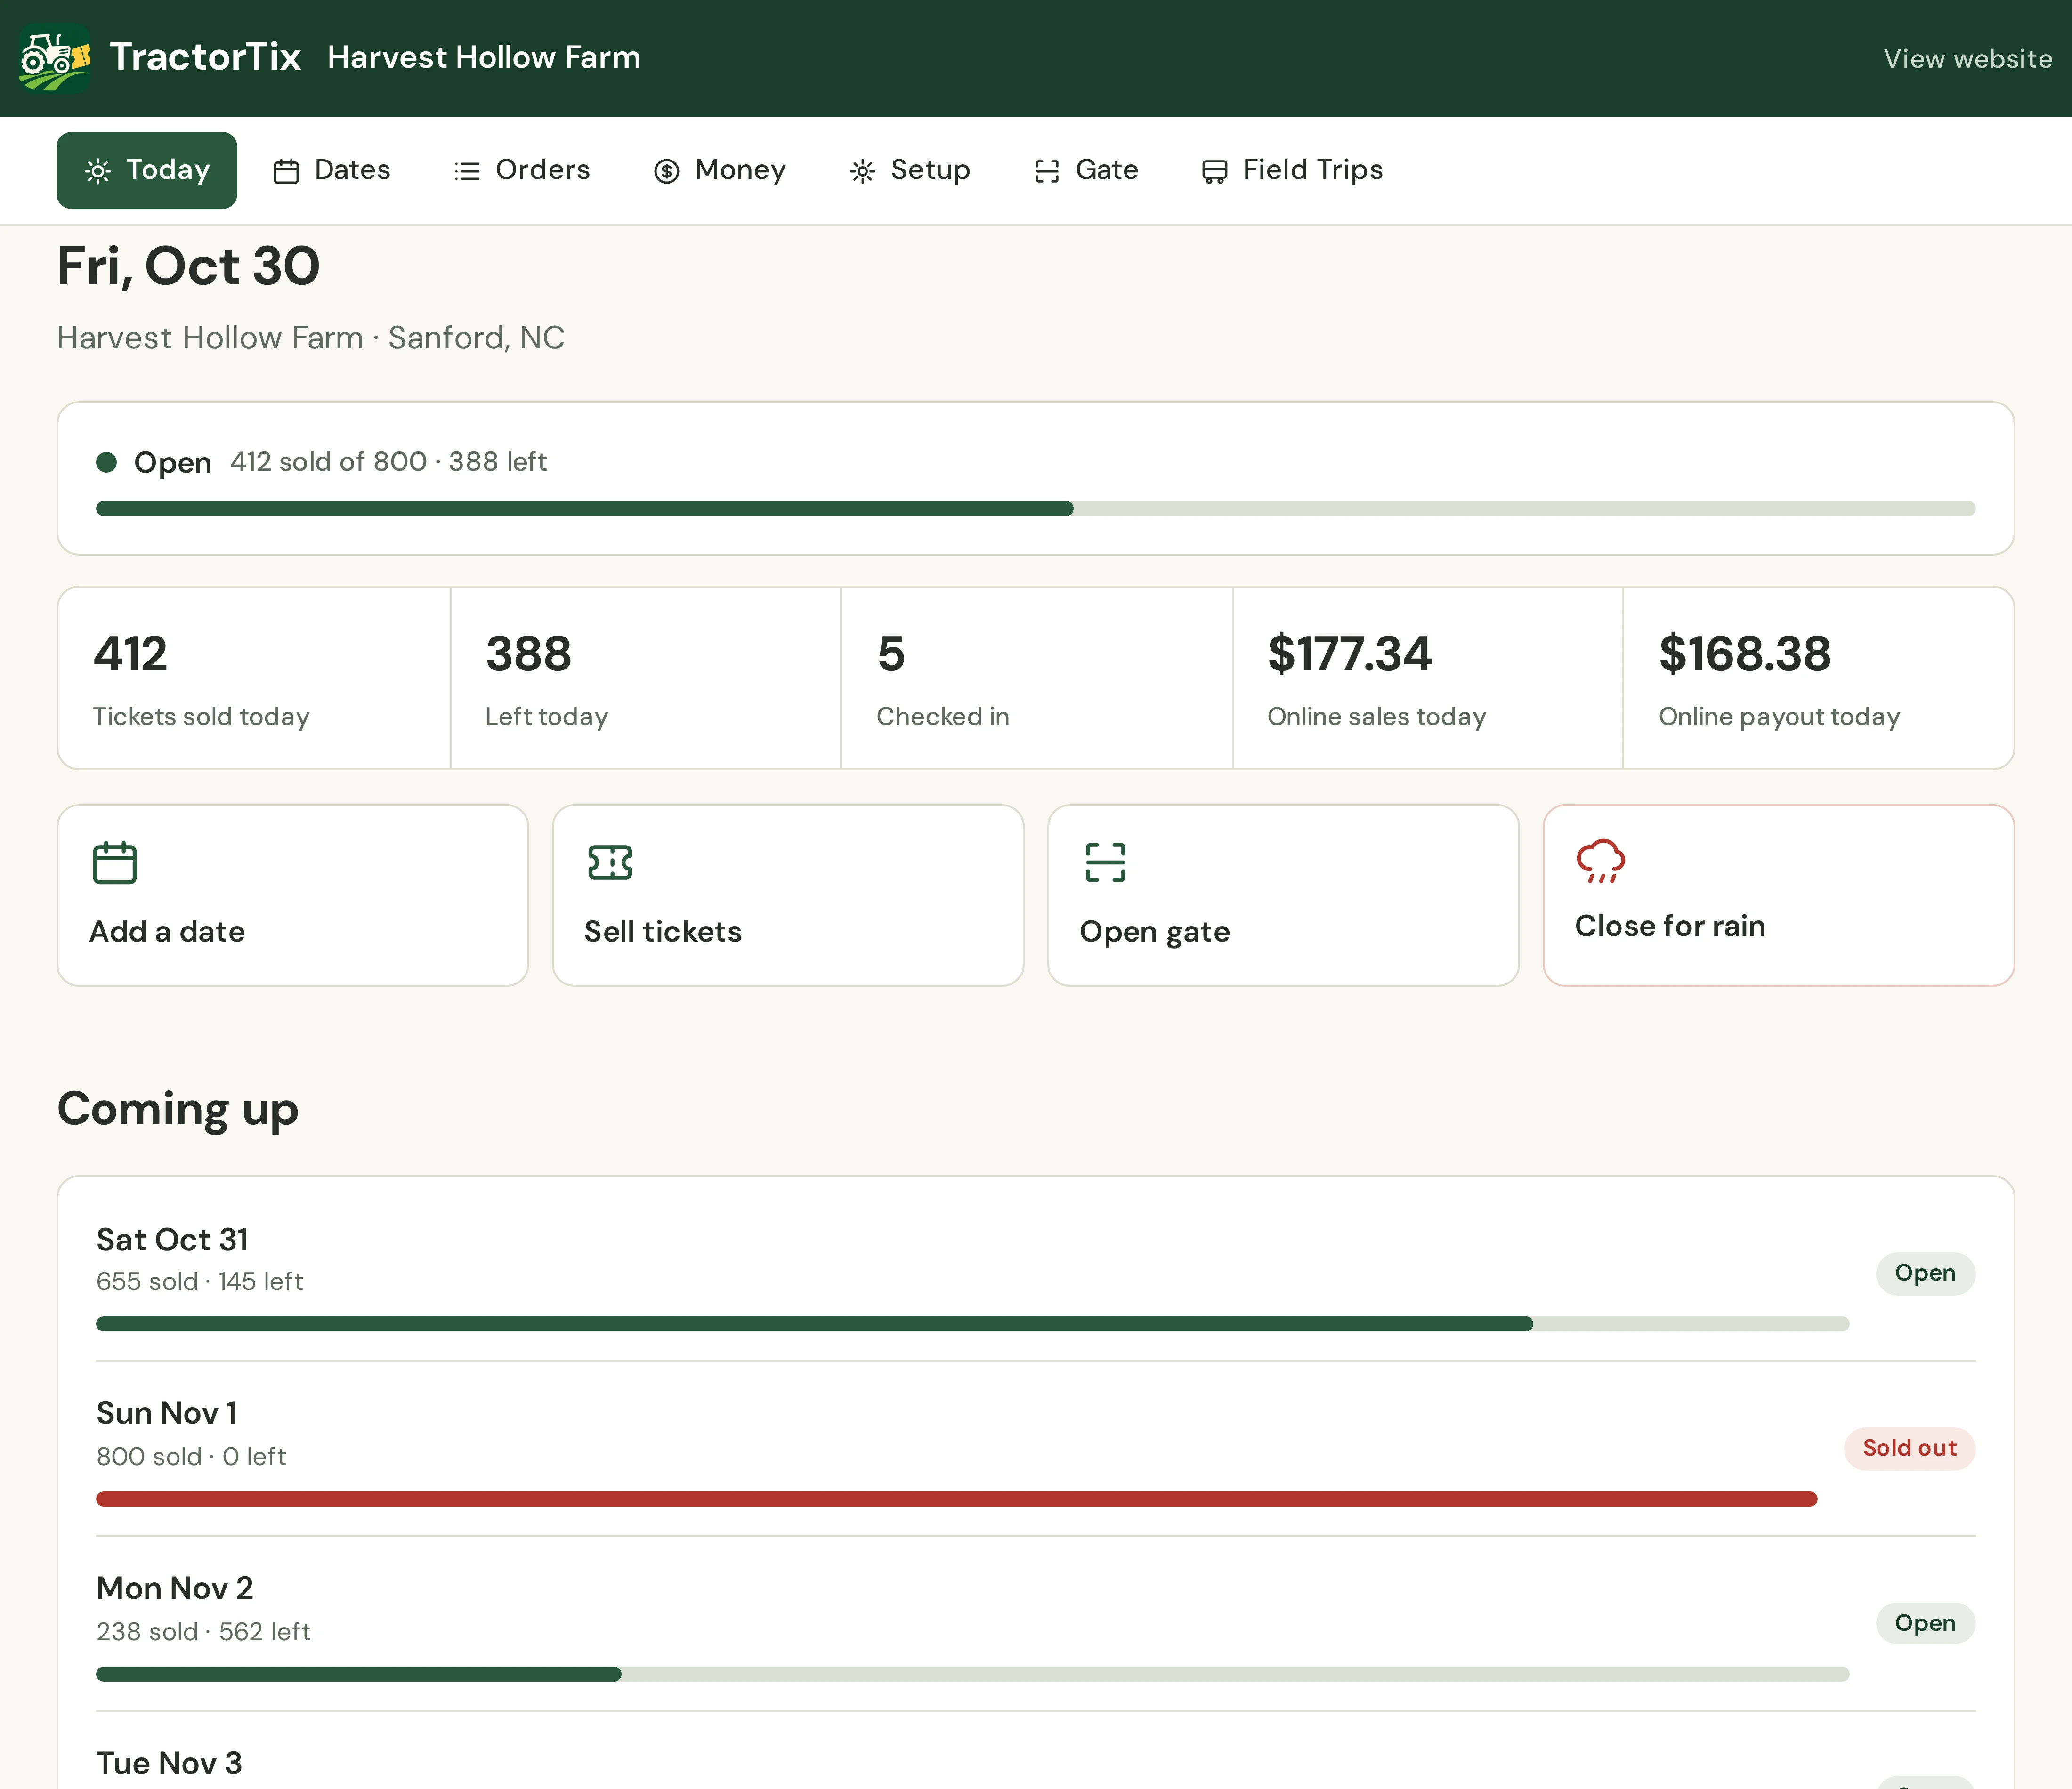The image size is (2072, 1789).
Task: Open the Setup tab
Action: point(910,170)
